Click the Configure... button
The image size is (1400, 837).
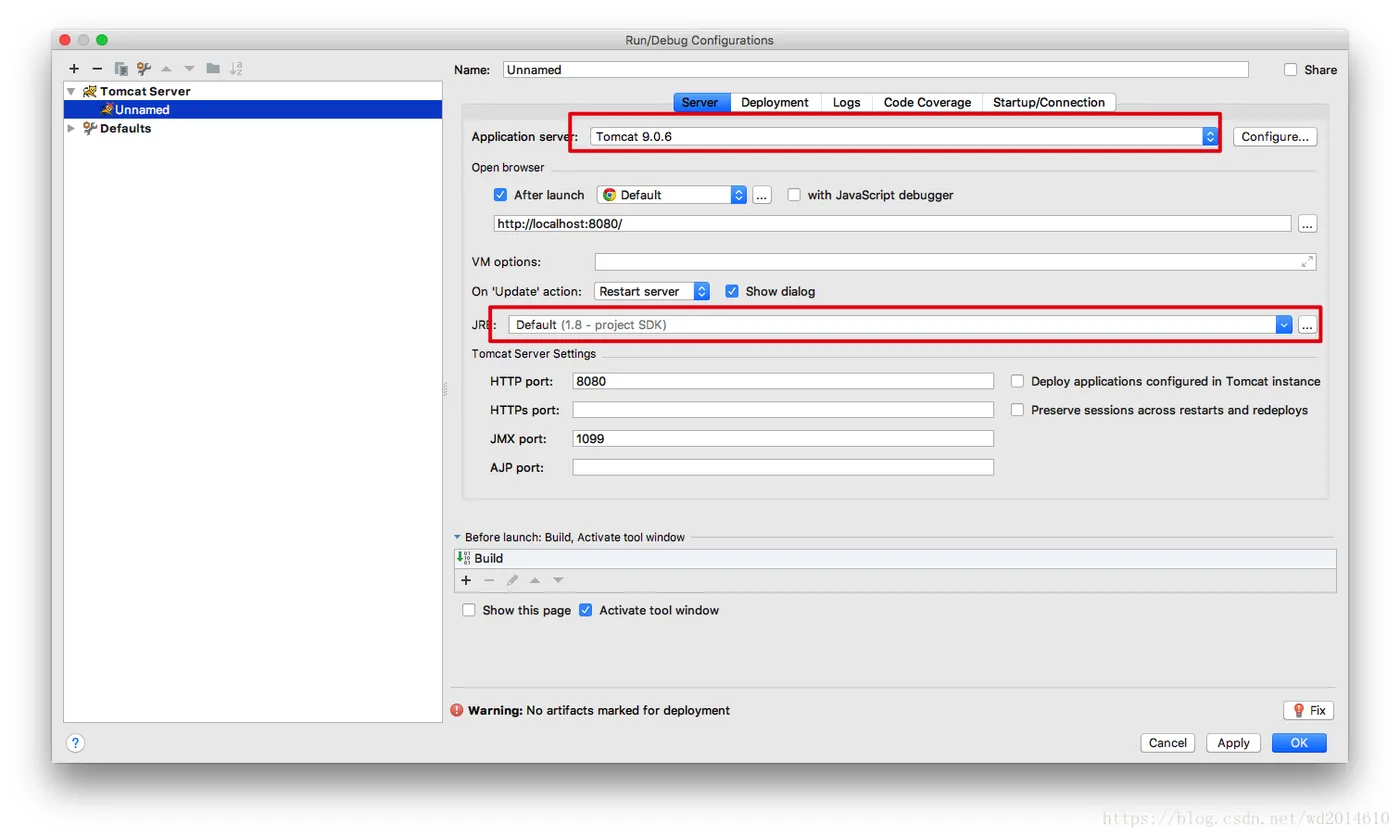coord(1275,136)
